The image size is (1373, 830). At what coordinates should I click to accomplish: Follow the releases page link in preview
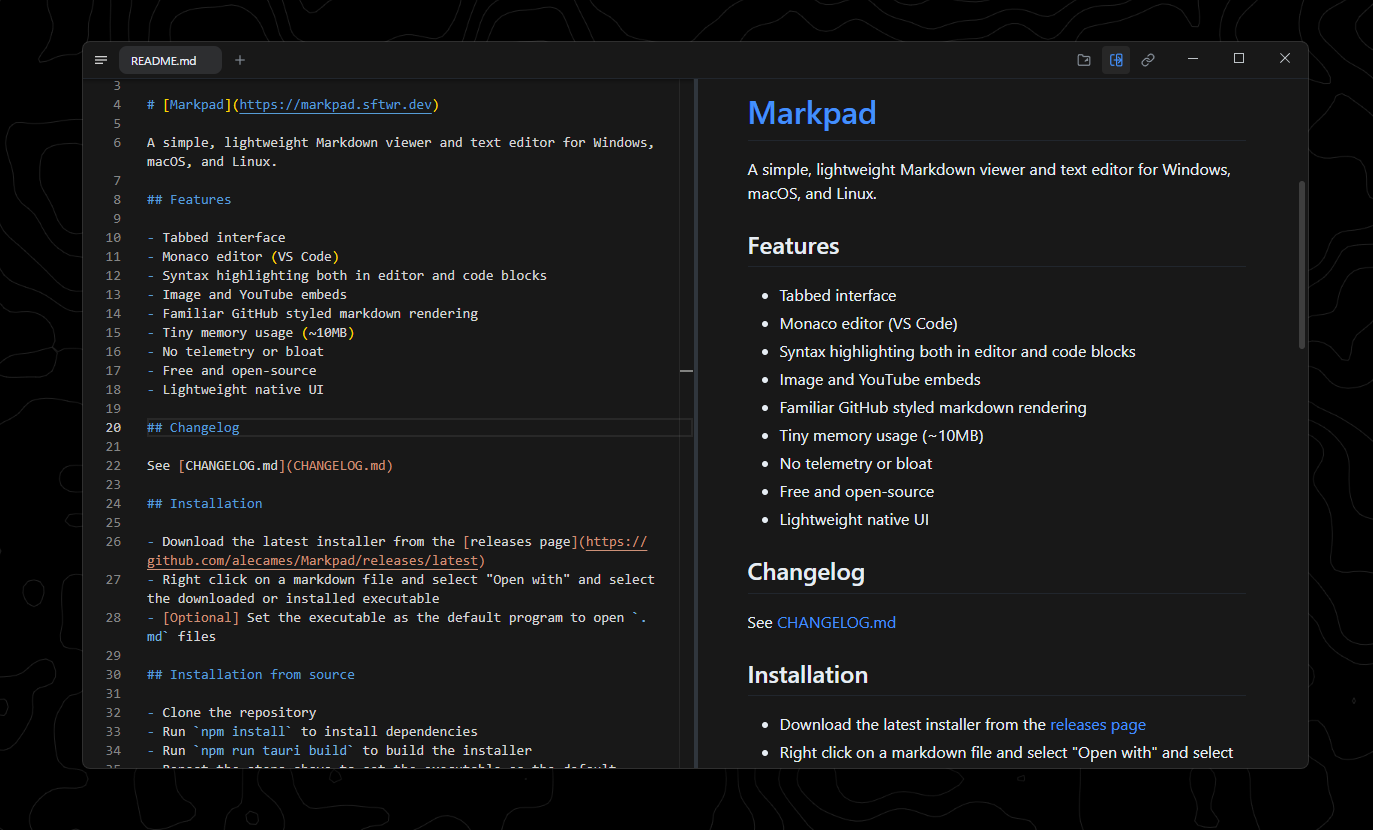pos(1098,724)
